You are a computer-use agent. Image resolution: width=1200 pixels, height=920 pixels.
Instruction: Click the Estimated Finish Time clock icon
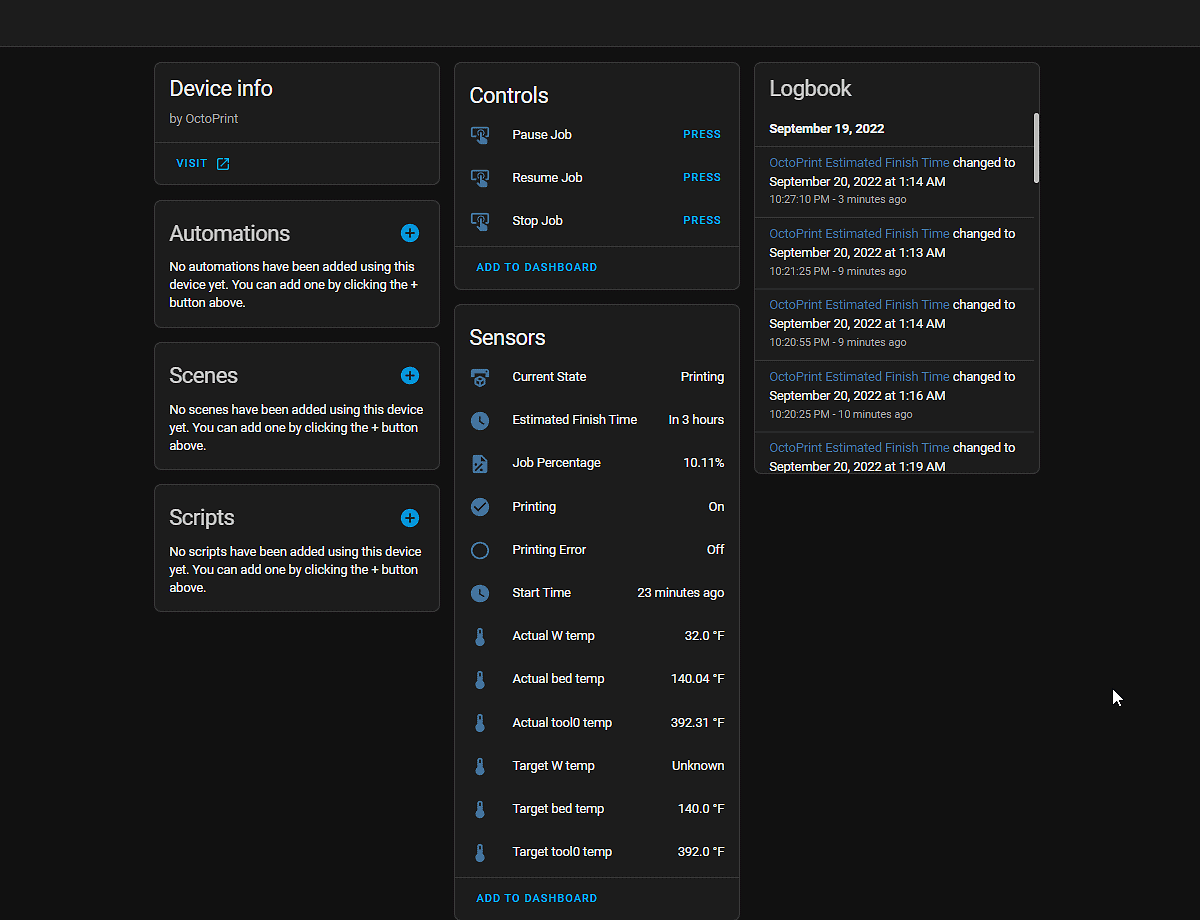point(480,420)
